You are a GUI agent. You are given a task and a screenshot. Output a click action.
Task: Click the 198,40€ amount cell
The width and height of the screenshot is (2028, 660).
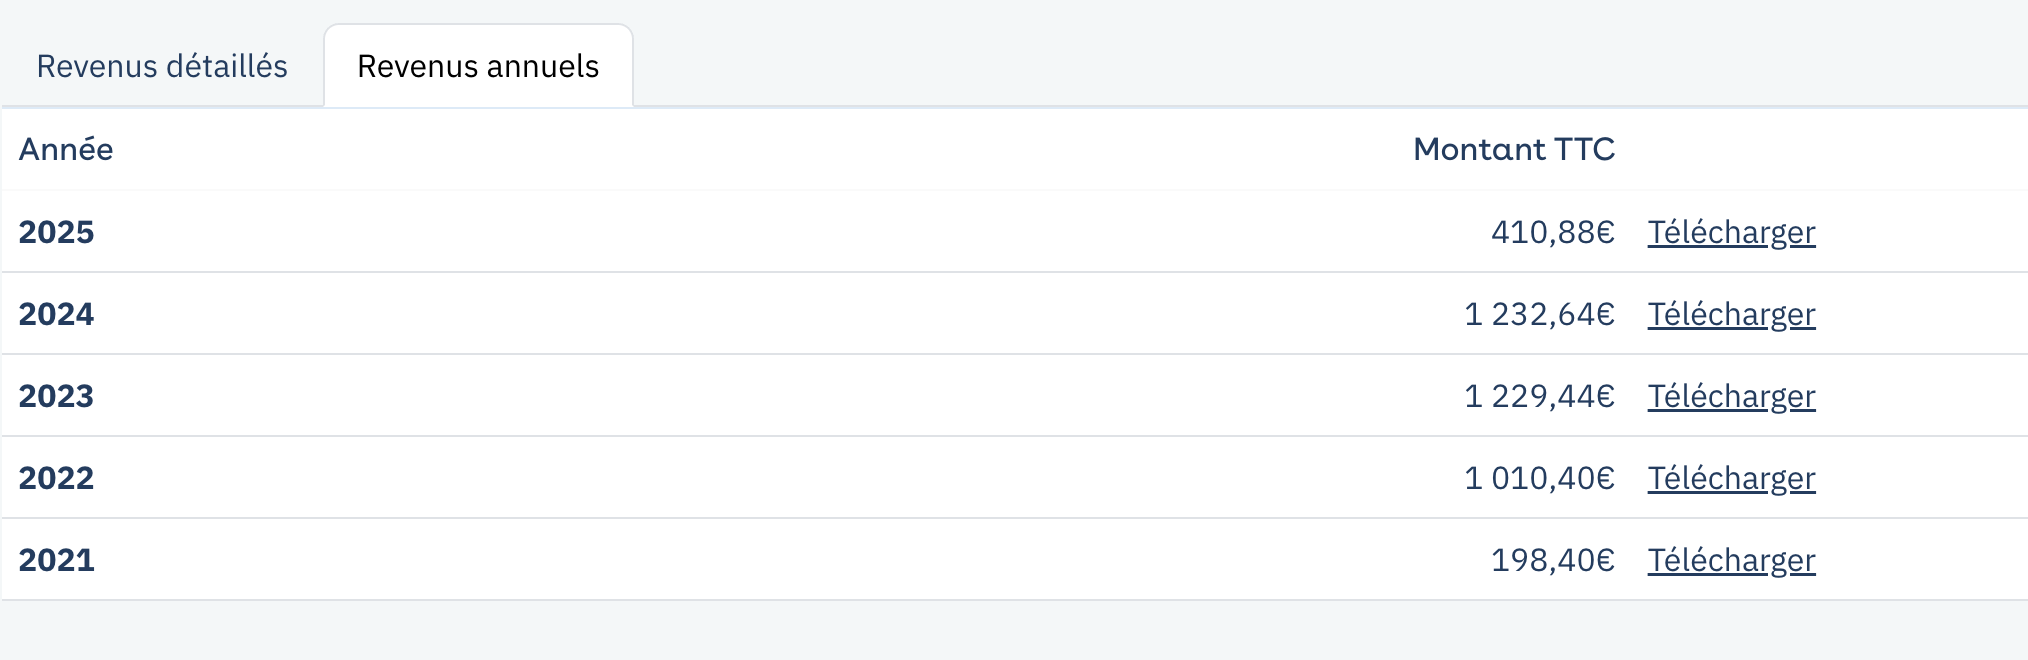(x=1553, y=560)
